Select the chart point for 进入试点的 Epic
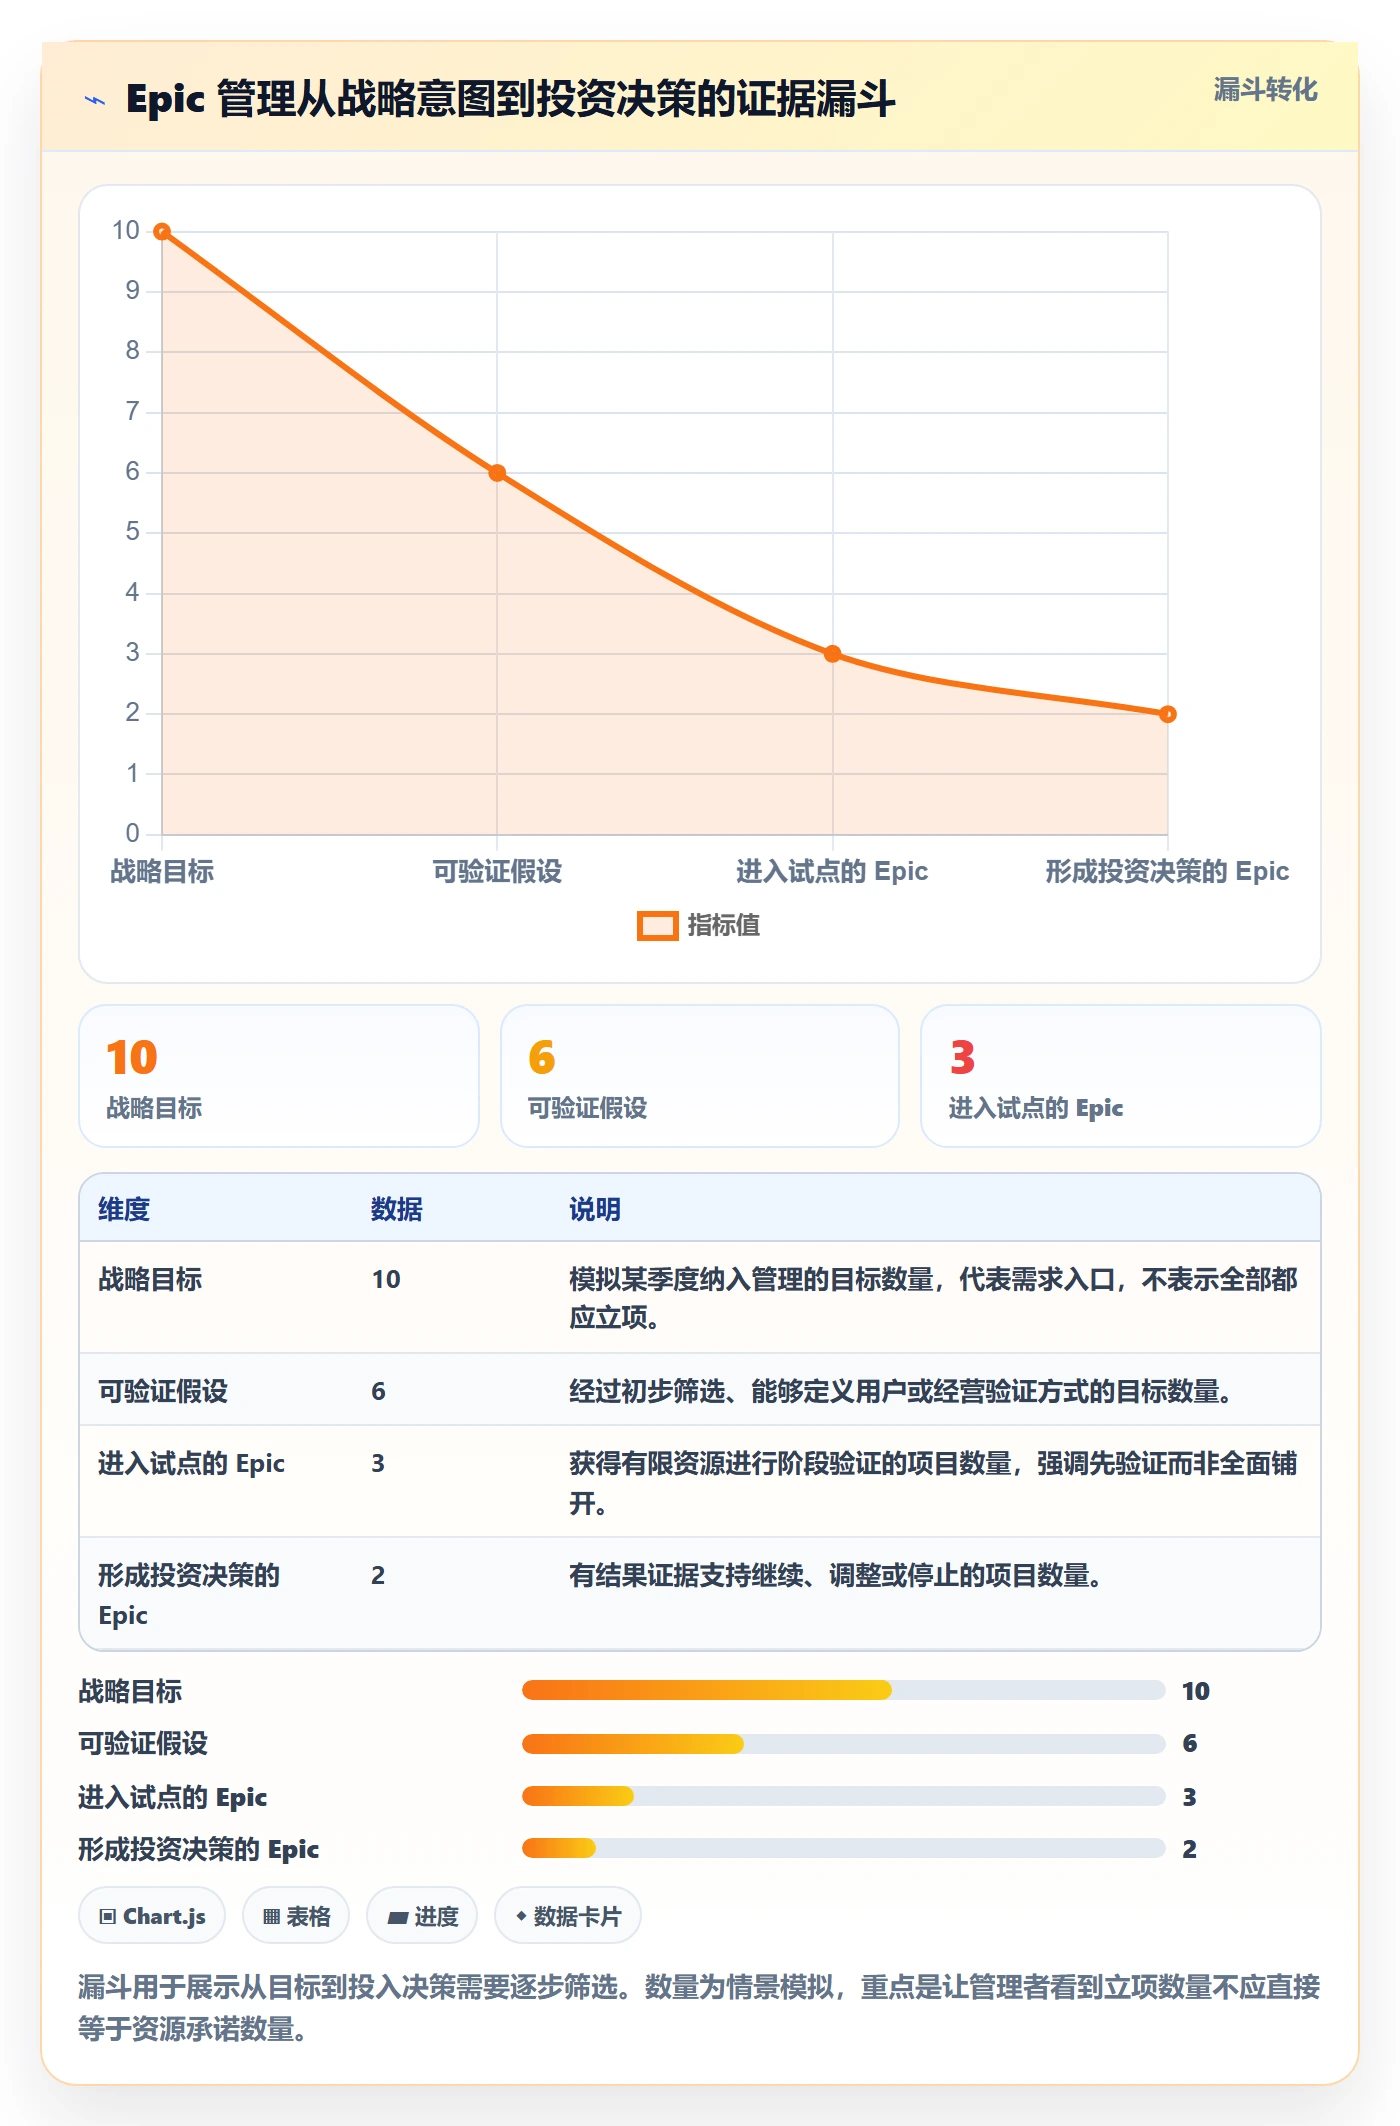The image size is (1400, 2126). point(832,654)
